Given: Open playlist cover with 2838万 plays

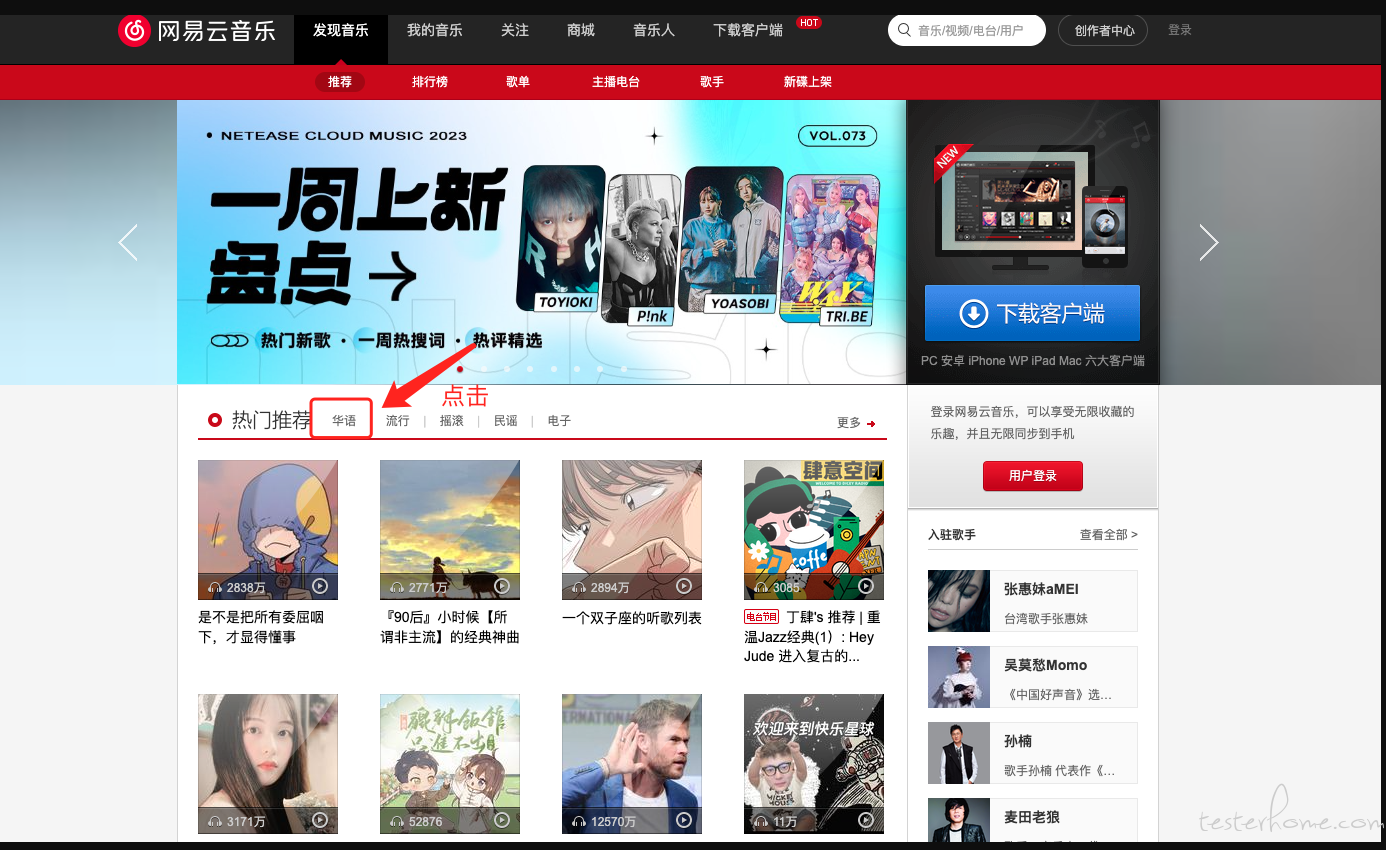Looking at the screenshot, I should [268, 530].
